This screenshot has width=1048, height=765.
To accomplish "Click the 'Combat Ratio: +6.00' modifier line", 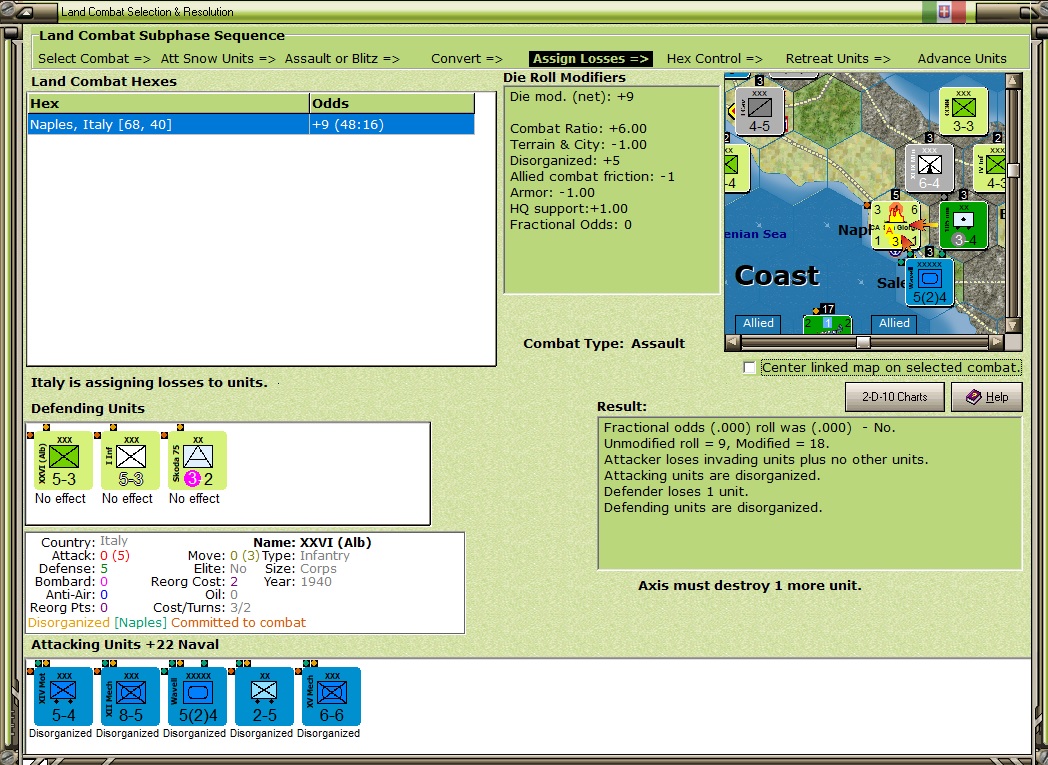I will (x=578, y=129).
